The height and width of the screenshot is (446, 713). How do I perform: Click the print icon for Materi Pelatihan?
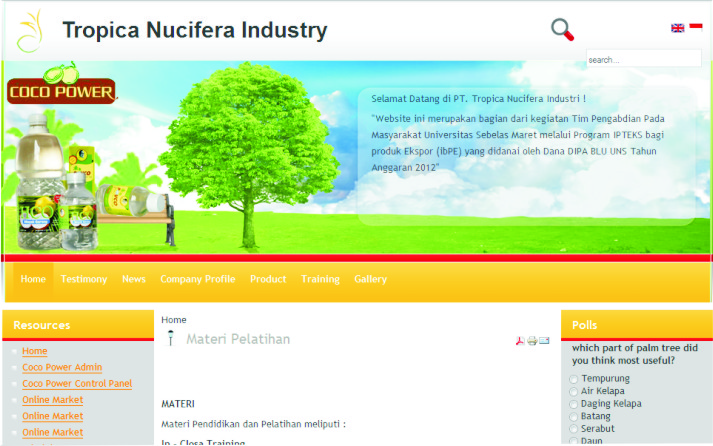click(x=532, y=341)
